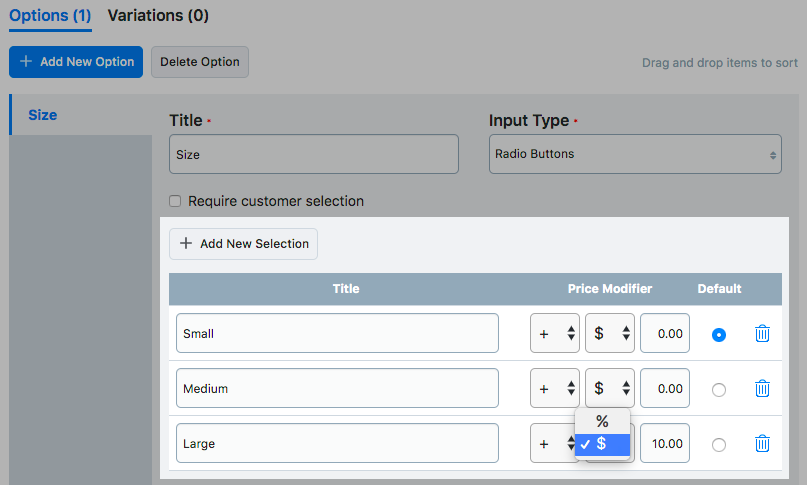Click the option Title field containing Size
This screenshot has width=807, height=485.
313,155
